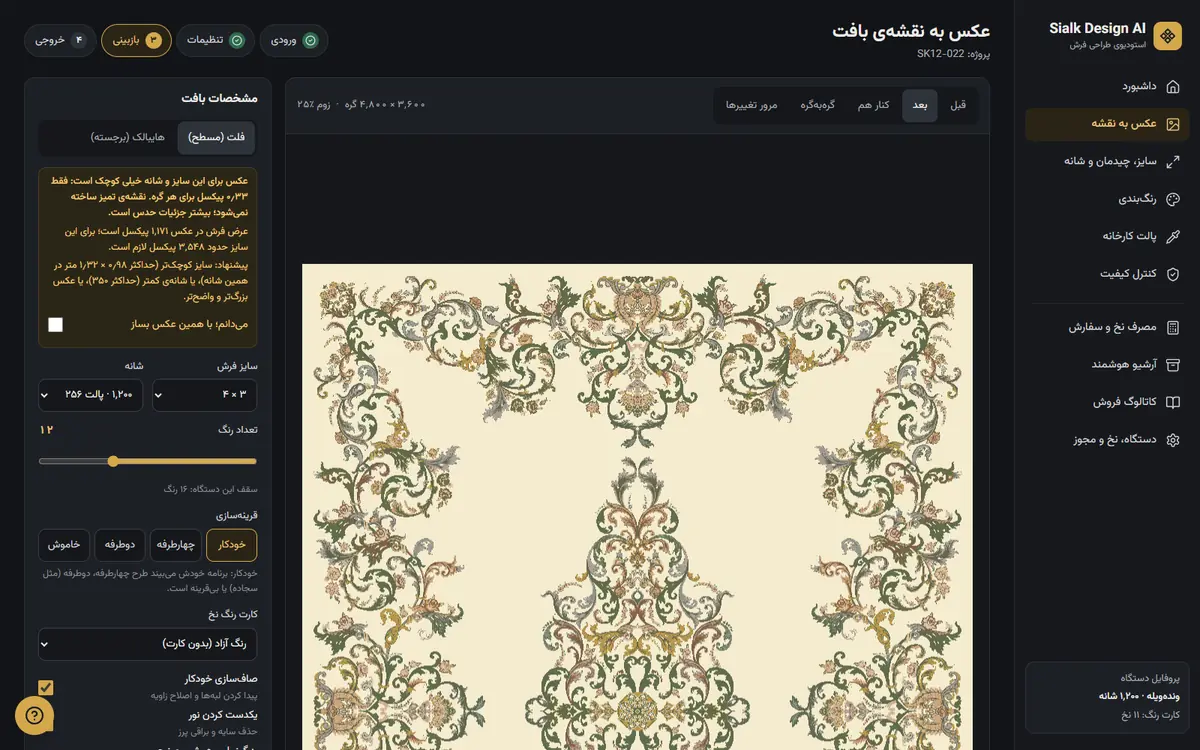The height and width of the screenshot is (750, 1200).
Task: Go to the بازبینی step
Action: tap(136, 40)
